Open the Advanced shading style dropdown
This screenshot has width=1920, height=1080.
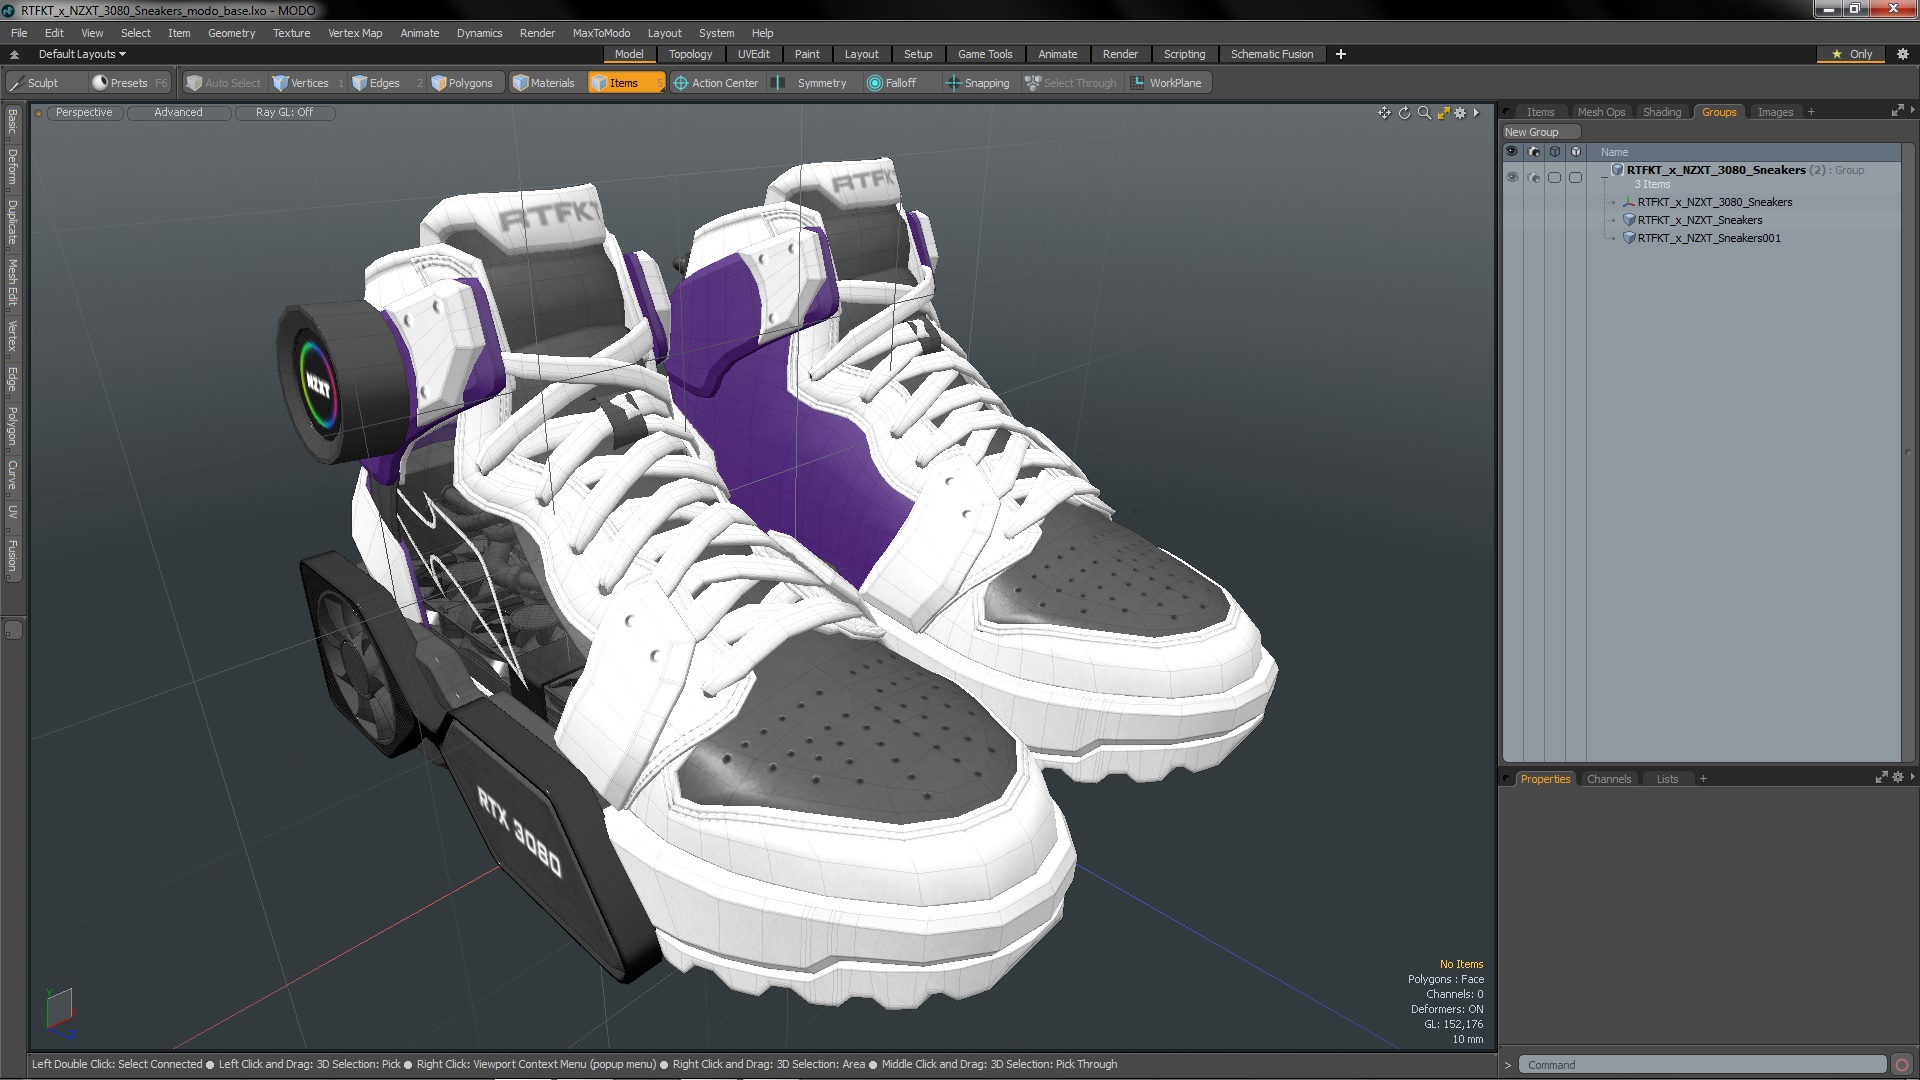click(178, 112)
